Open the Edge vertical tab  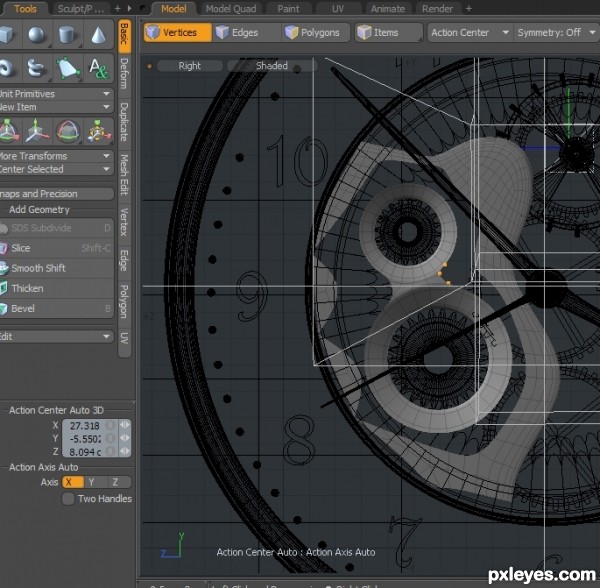[x=124, y=261]
